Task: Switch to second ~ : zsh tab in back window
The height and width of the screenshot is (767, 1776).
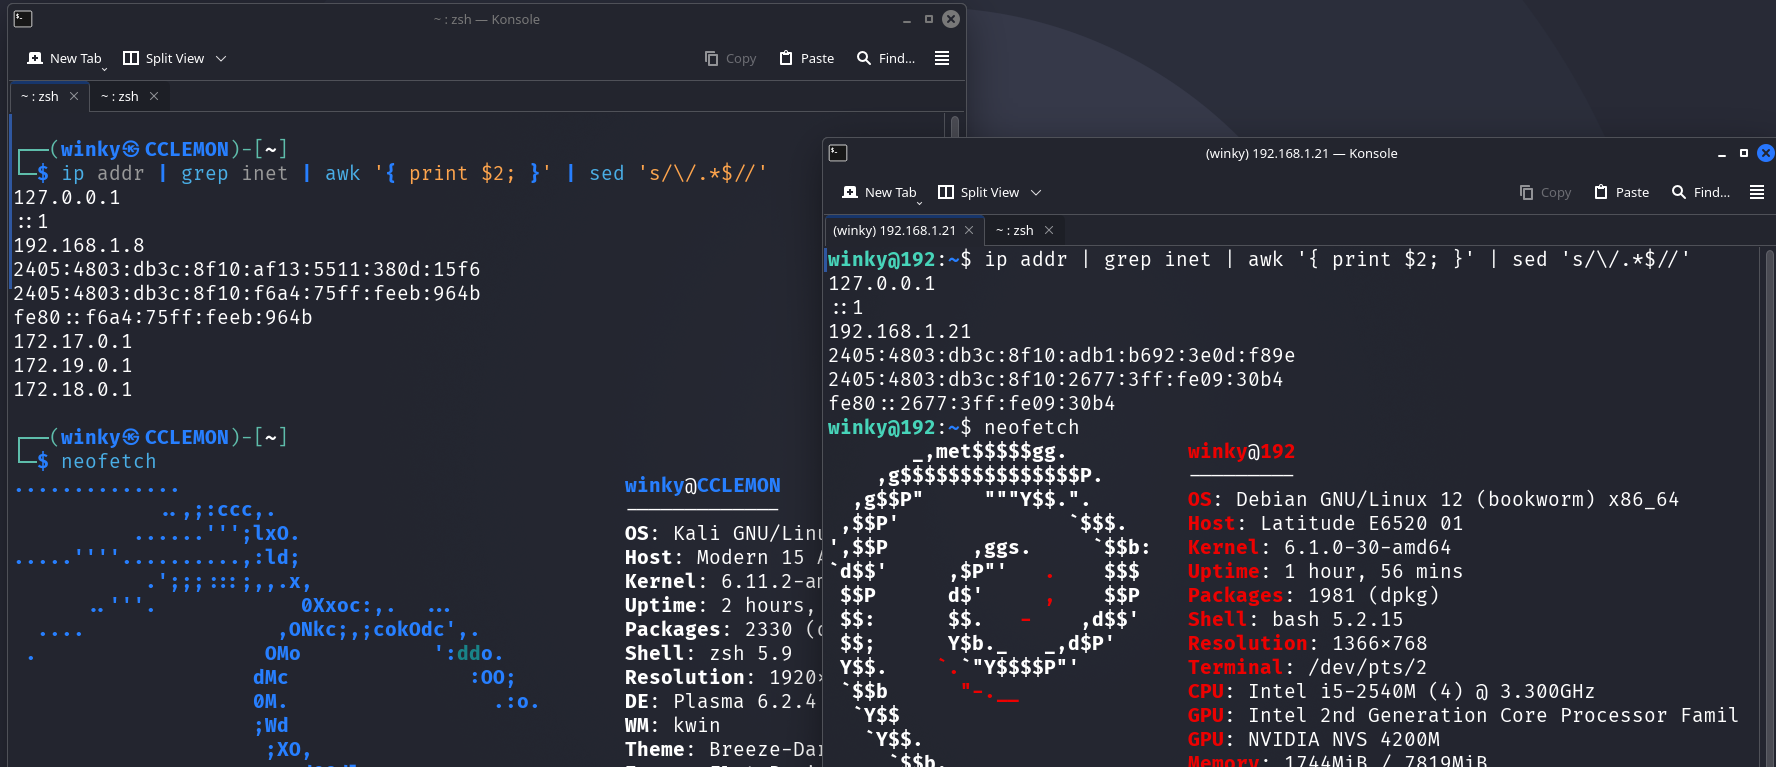Action: [x=120, y=97]
